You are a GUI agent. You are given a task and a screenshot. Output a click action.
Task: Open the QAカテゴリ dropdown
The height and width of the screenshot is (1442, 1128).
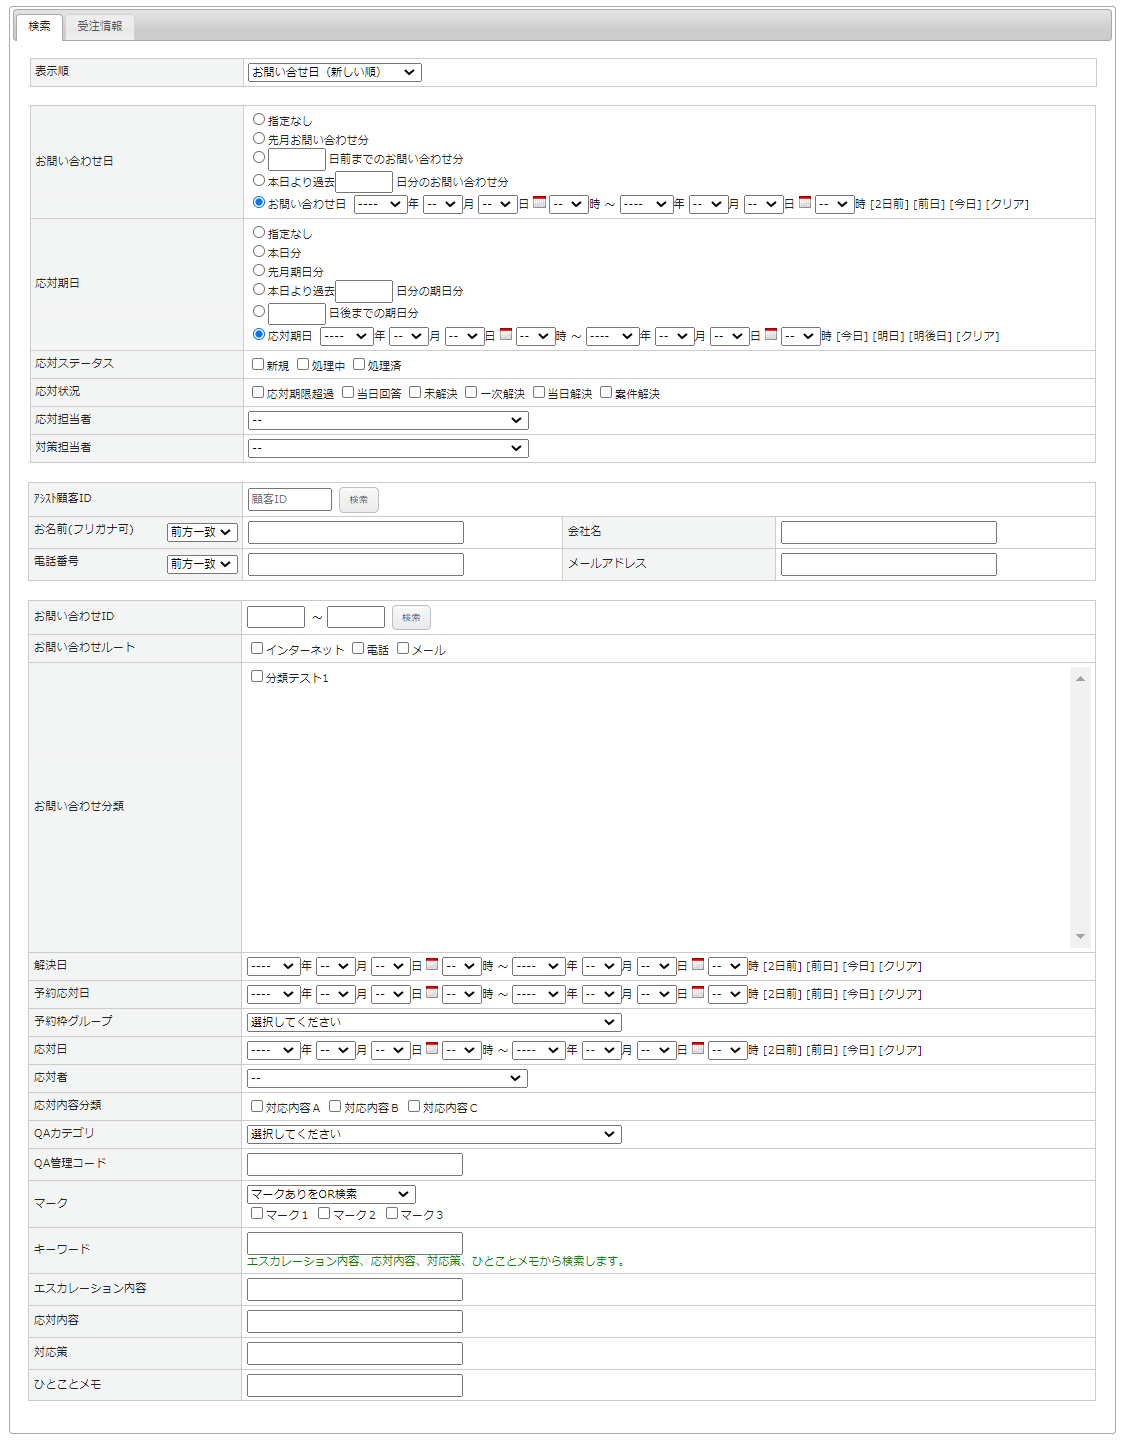[x=433, y=1134]
